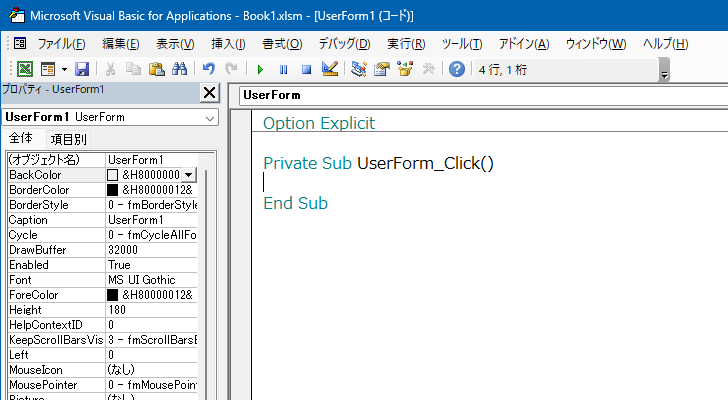Open the ウィンドウ(W) menu
Viewport: 728px width, 400px height.
pos(596,44)
